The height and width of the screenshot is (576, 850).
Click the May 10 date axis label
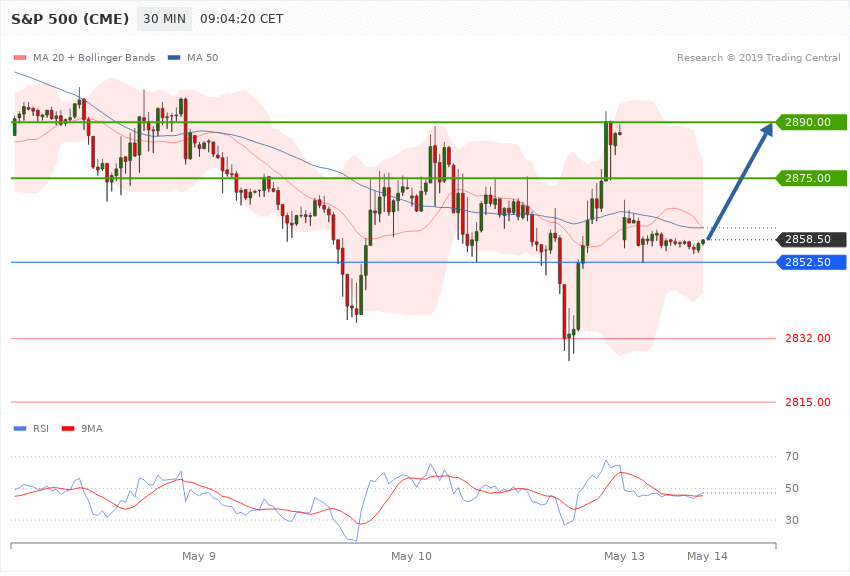pyautogui.click(x=411, y=556)
